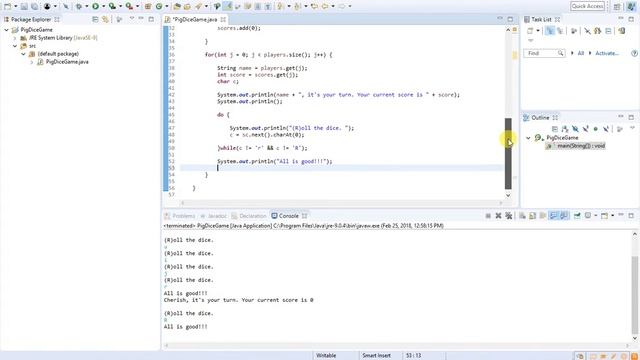Toggle Show Console on standard output change

(x=553, y=216)
